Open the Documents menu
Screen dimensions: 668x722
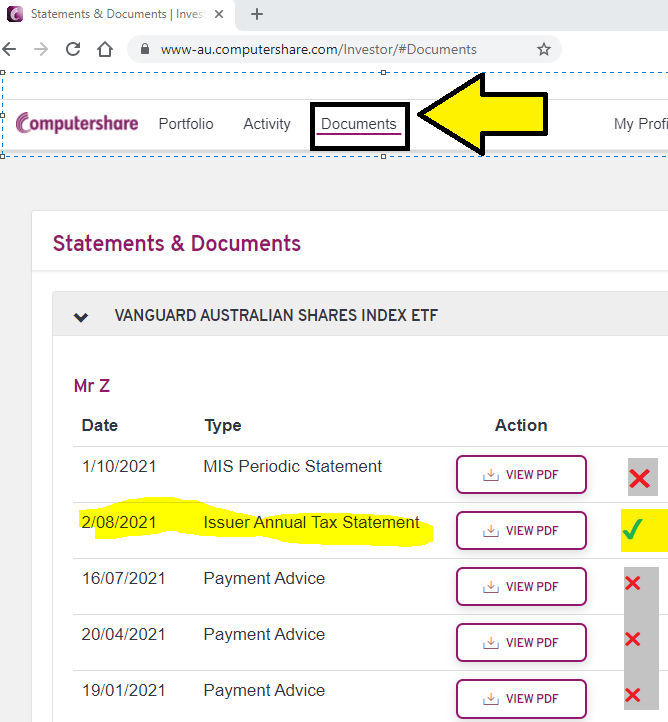pos(359,124)
